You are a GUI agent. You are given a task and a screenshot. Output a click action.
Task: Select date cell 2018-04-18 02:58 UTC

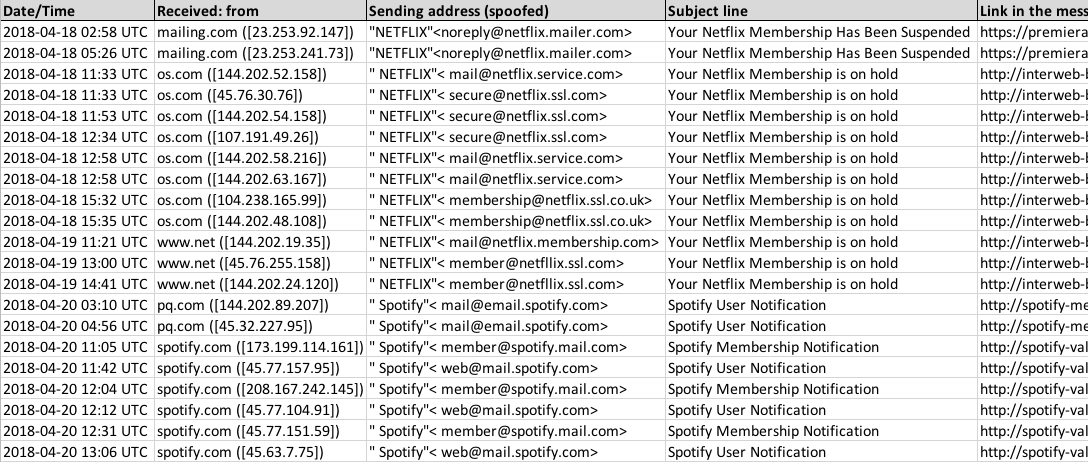point(77,32)
